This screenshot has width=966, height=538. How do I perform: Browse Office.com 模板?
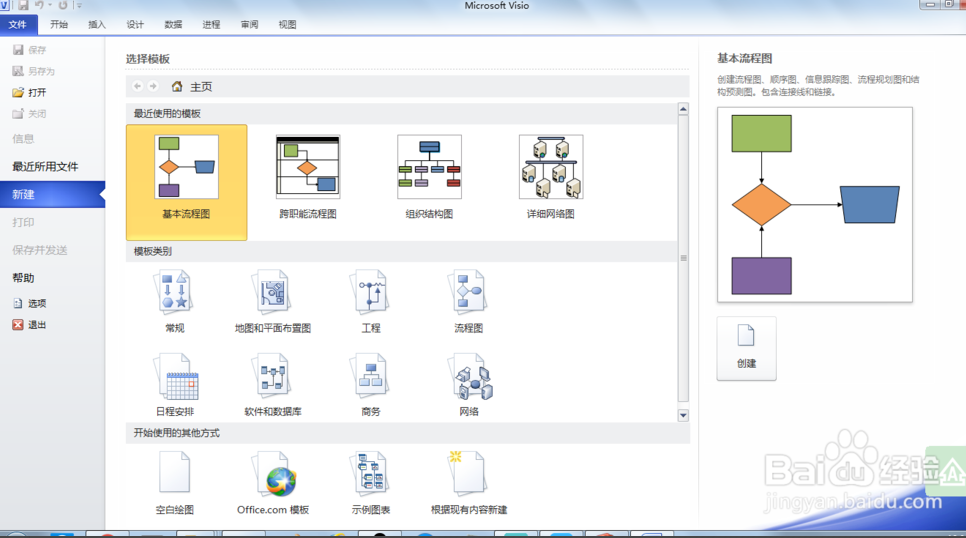point(273,483)
